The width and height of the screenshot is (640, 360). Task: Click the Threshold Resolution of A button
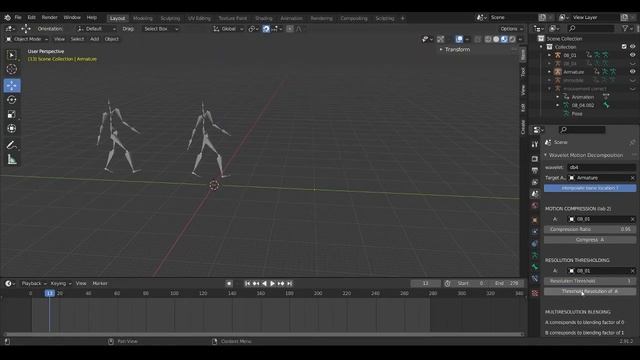click(590, 291)
